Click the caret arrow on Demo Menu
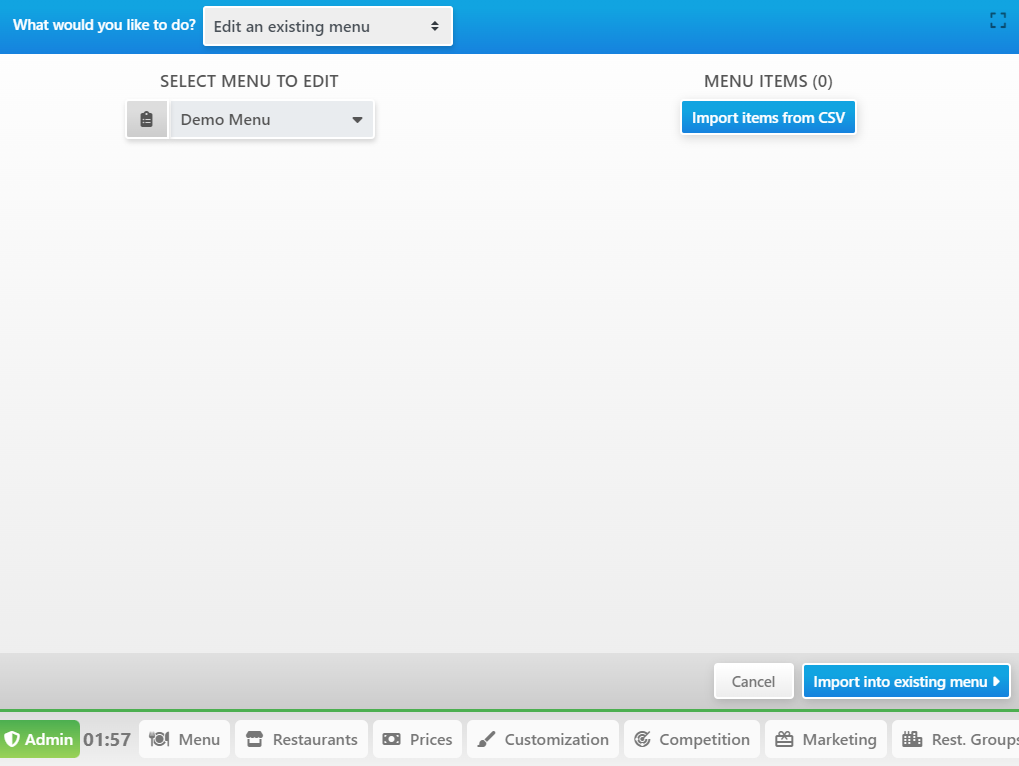The image size is (1019, 766). pyautogui.click(x=357, y=120)
